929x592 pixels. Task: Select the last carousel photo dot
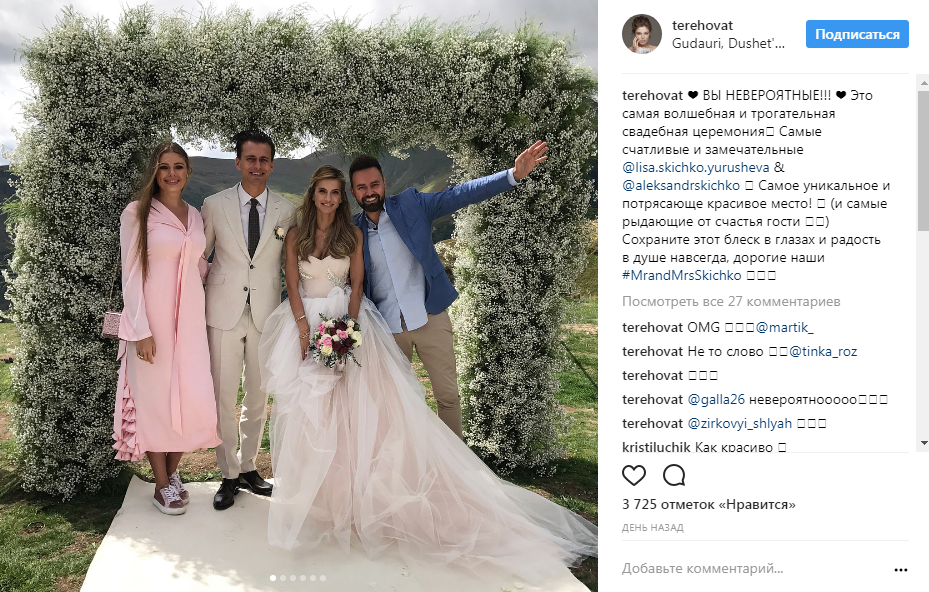pos(323,578)
